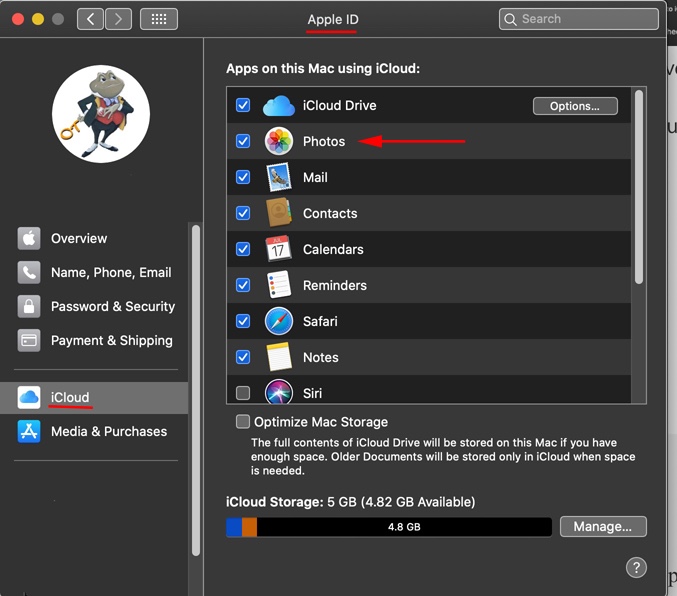Click the Notes notepad icon
The height and width of the screenshot is (596, 677).
pyautogui.click(x=278, y=357)
